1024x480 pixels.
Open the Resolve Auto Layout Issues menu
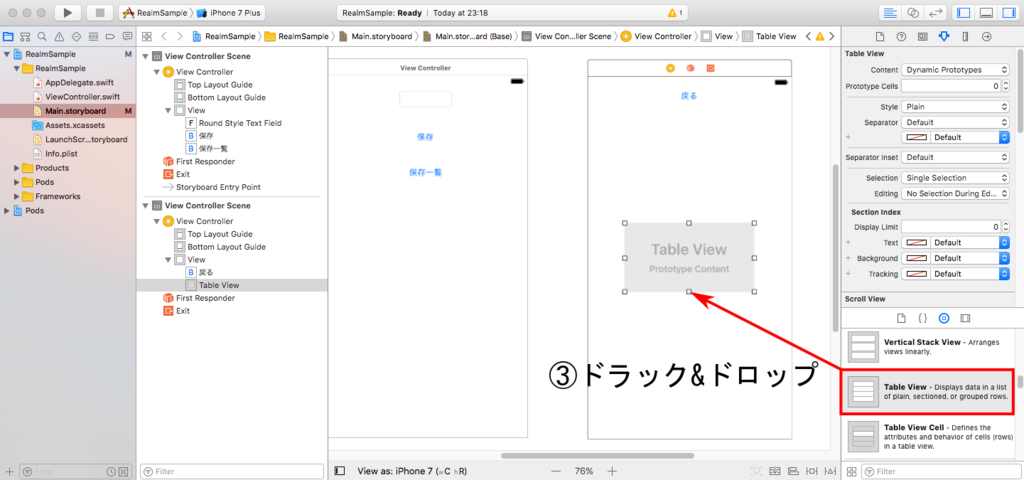tap(829, 471)
